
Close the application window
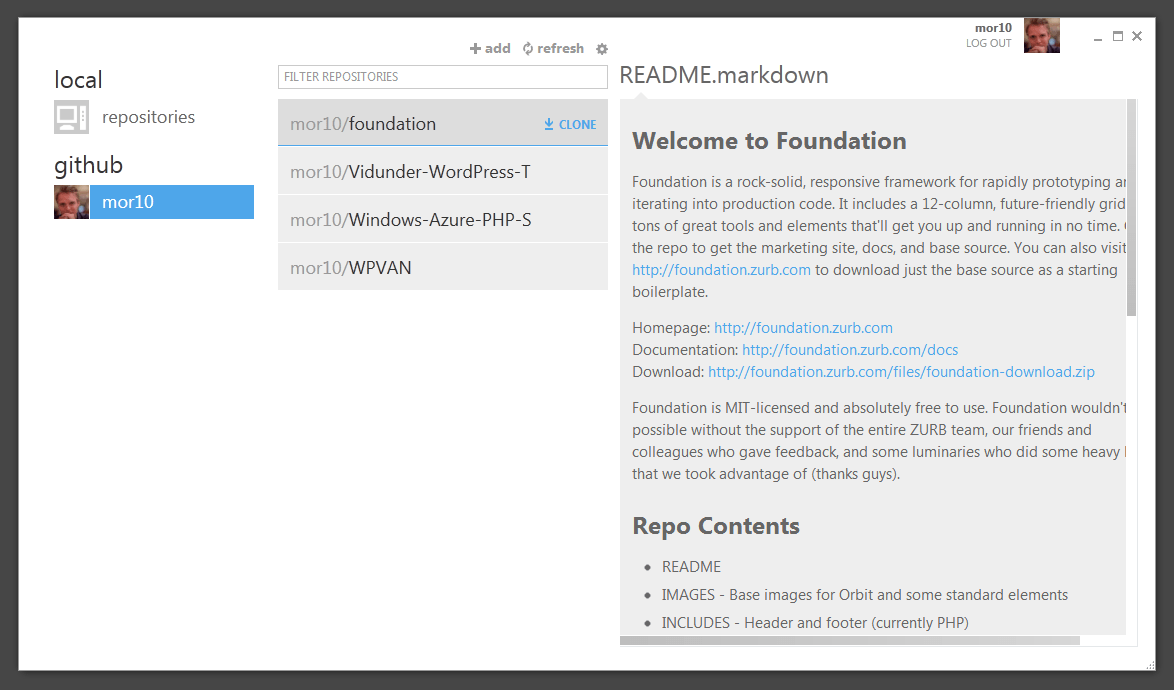[x=1137, y=36]
